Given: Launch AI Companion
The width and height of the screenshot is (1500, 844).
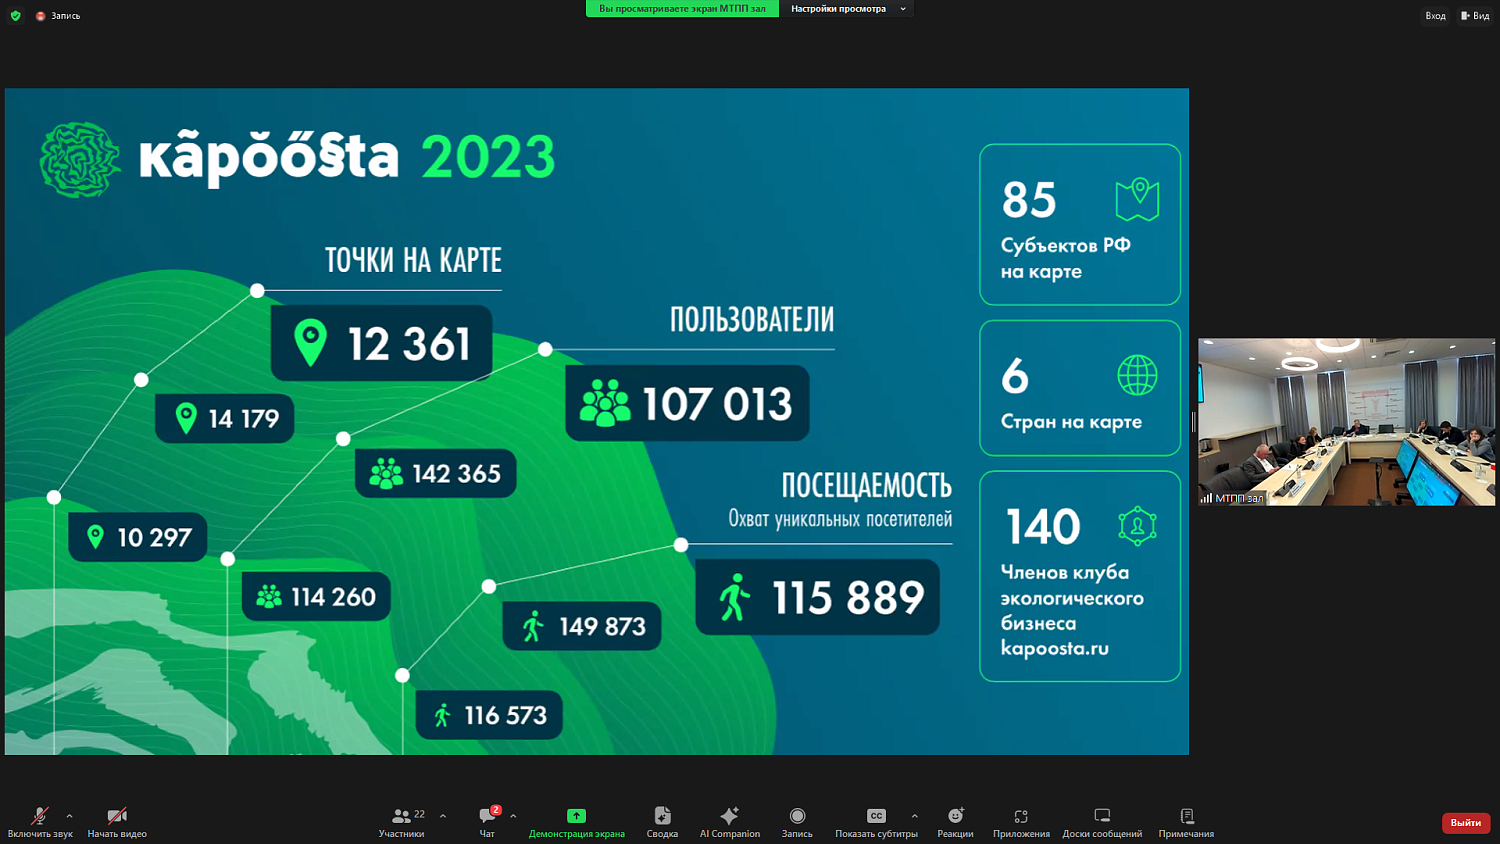Looking at the screenshot, I should click(729, 821).
